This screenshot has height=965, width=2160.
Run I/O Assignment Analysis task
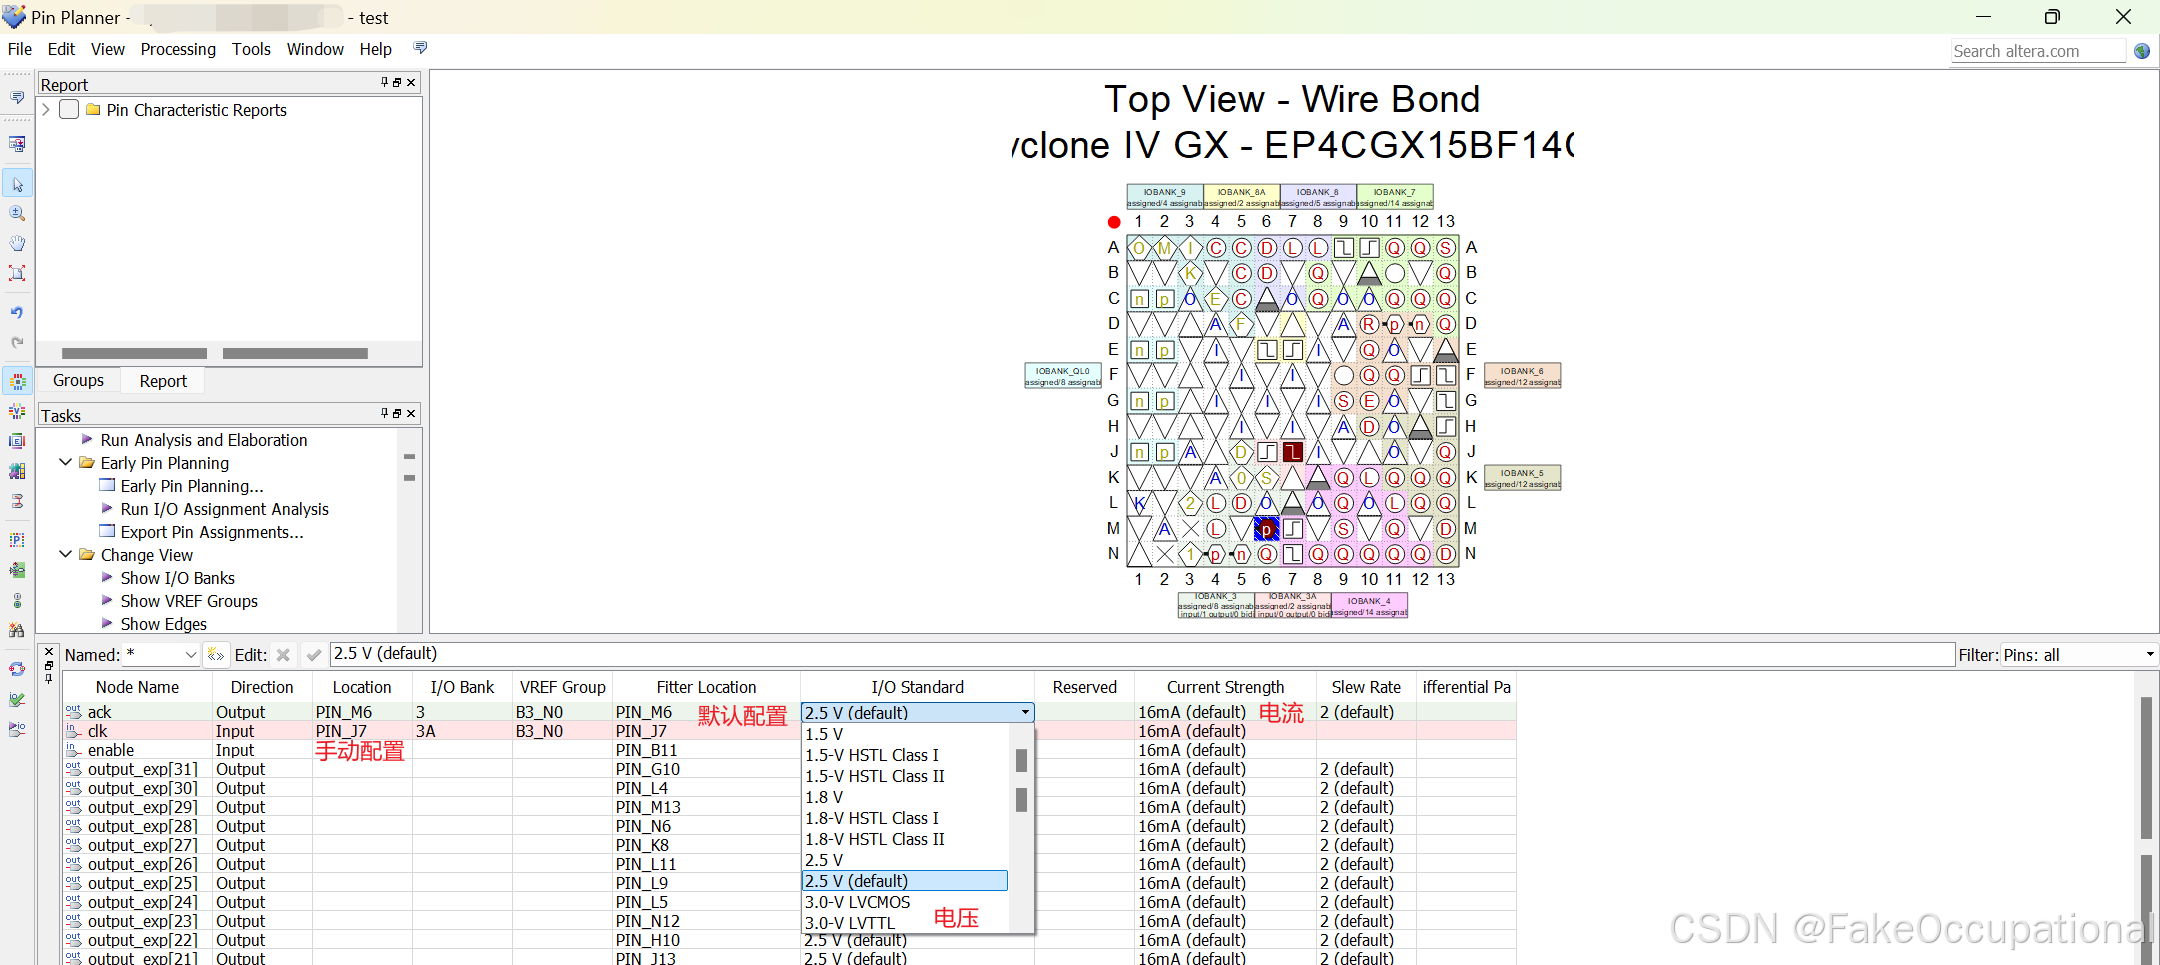tap(224, 509)
